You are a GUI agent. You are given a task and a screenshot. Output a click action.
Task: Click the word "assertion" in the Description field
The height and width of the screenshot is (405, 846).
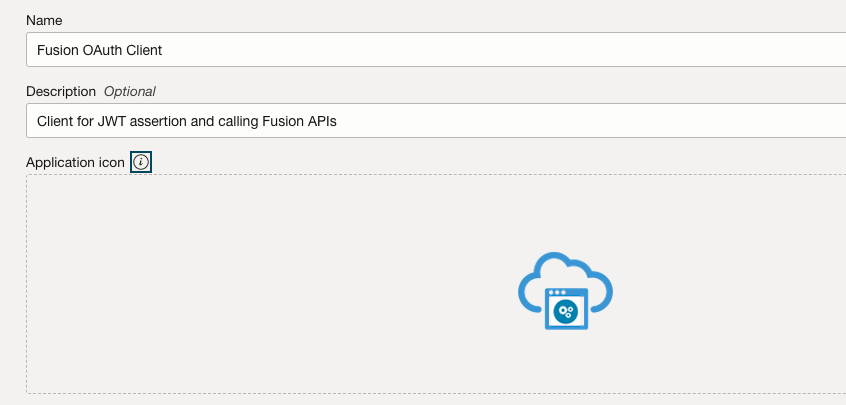[x=166, y=121]
